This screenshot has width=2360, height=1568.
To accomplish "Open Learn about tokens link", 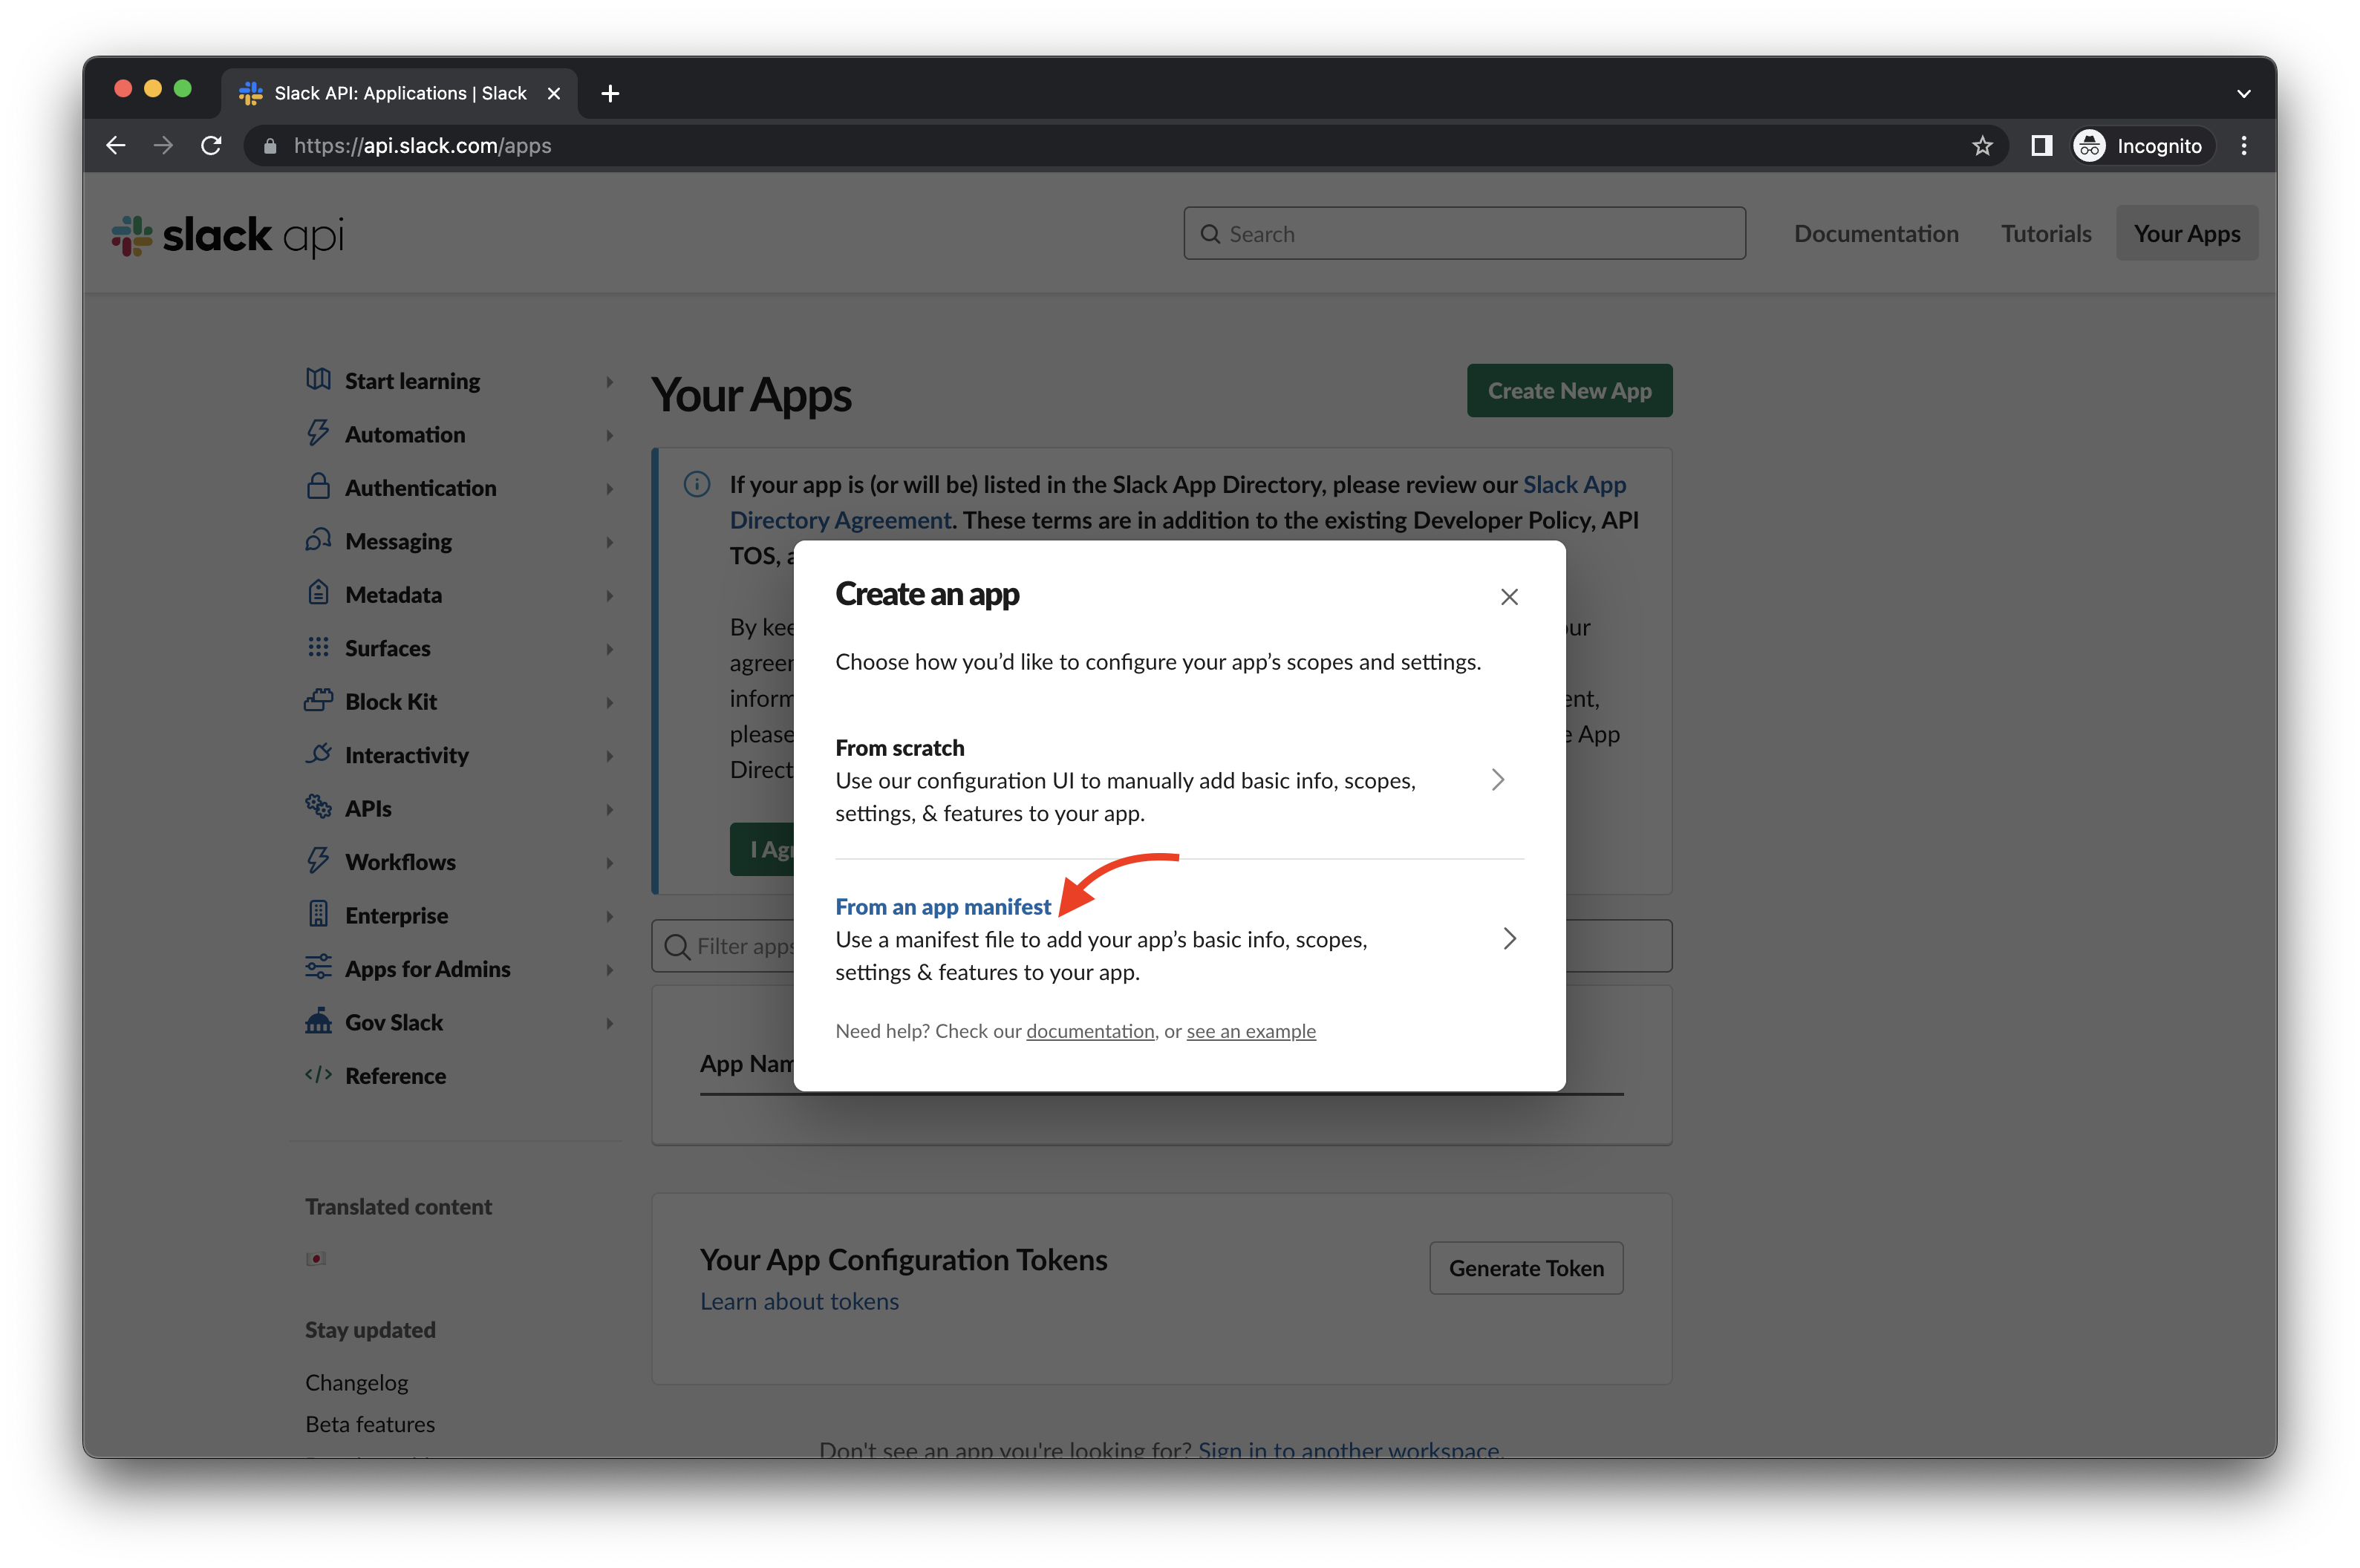I will point(799,1301).
